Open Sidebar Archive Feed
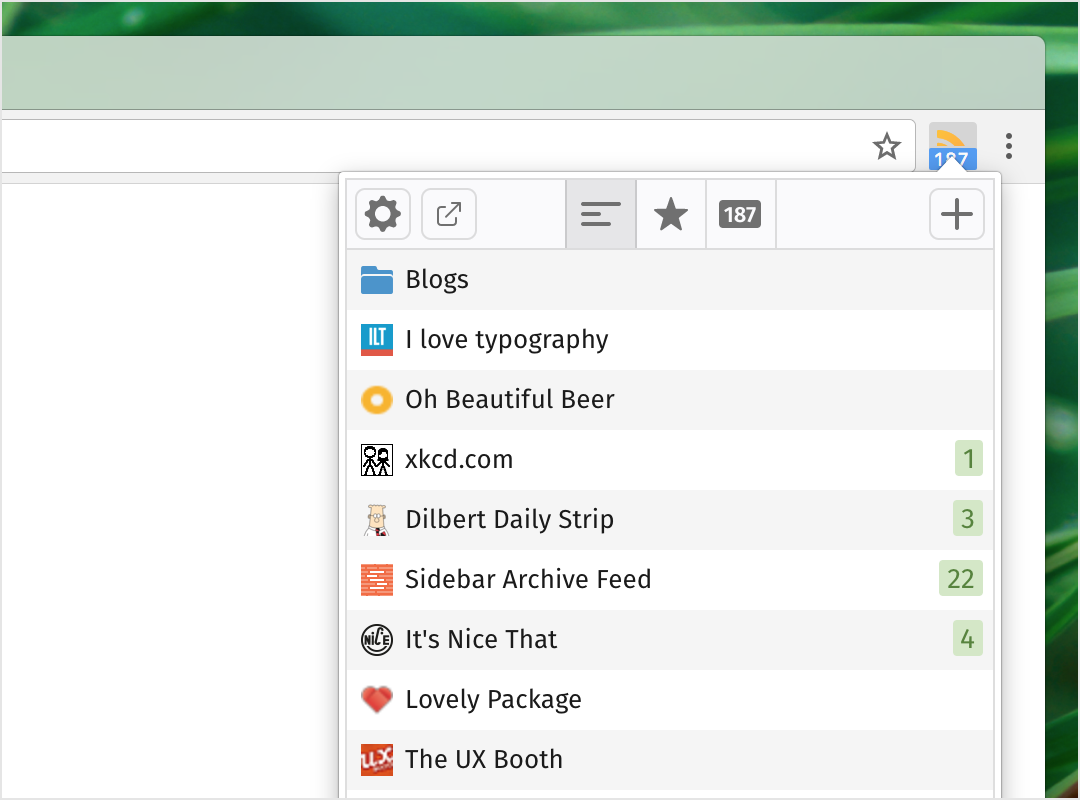 (x=669, y=580)
